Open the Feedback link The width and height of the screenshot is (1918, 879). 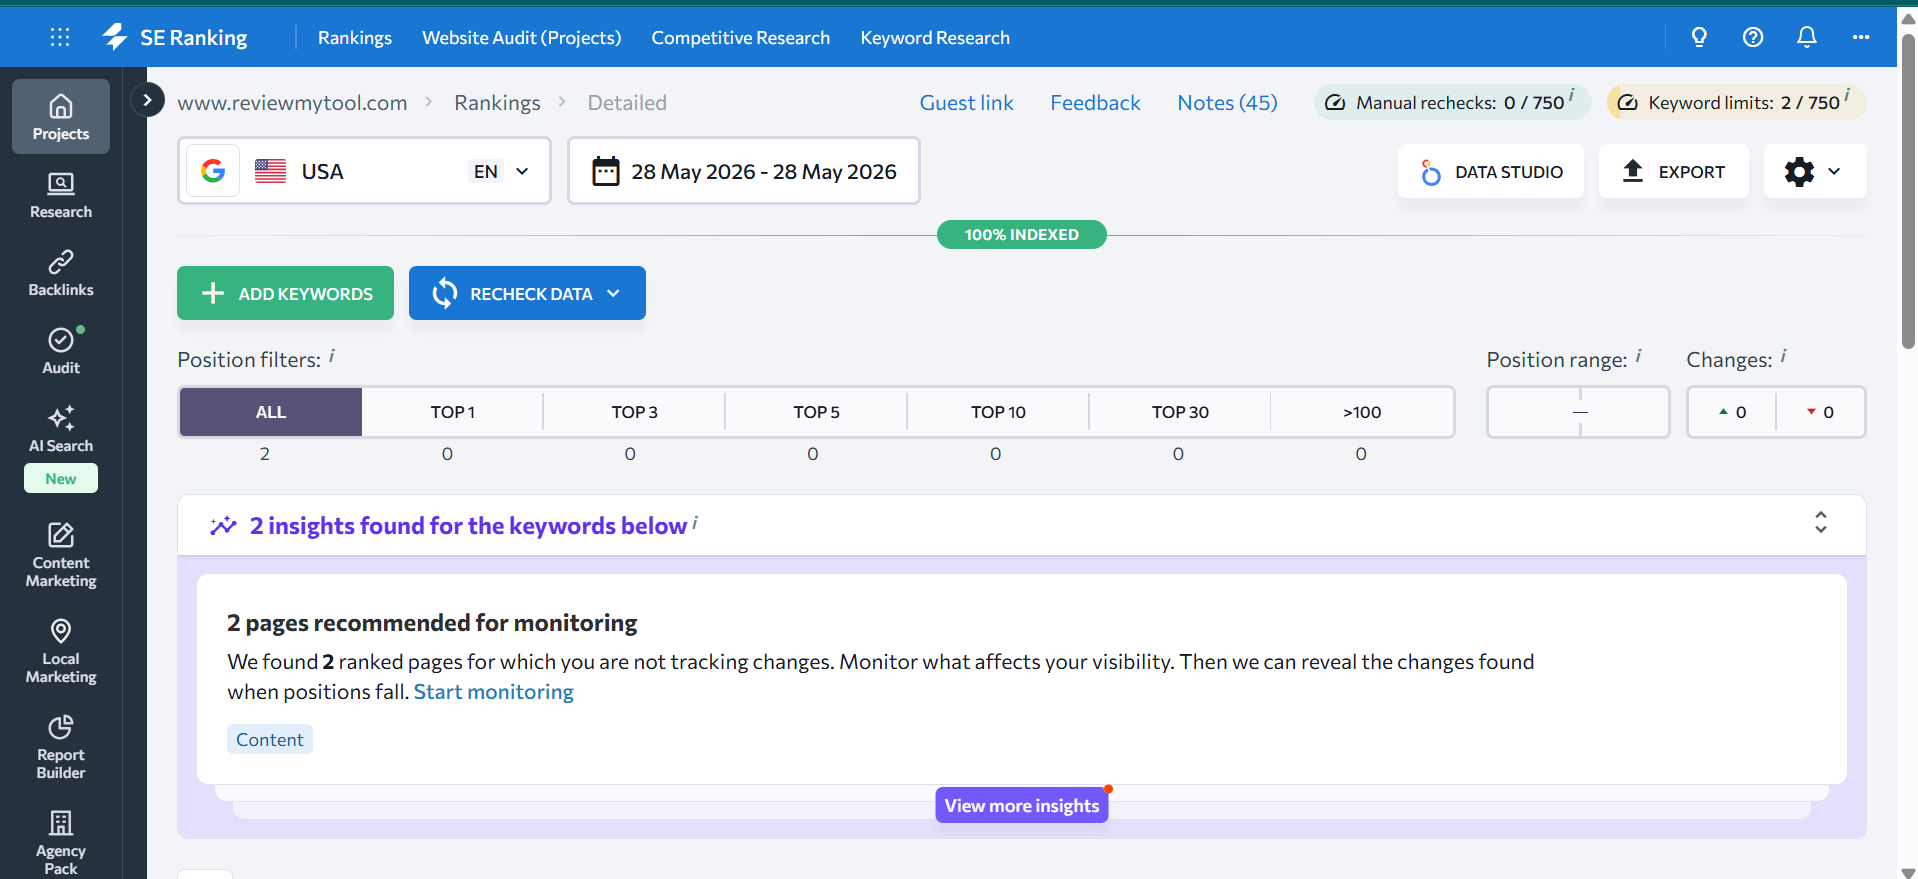[x=1095, y=102]
